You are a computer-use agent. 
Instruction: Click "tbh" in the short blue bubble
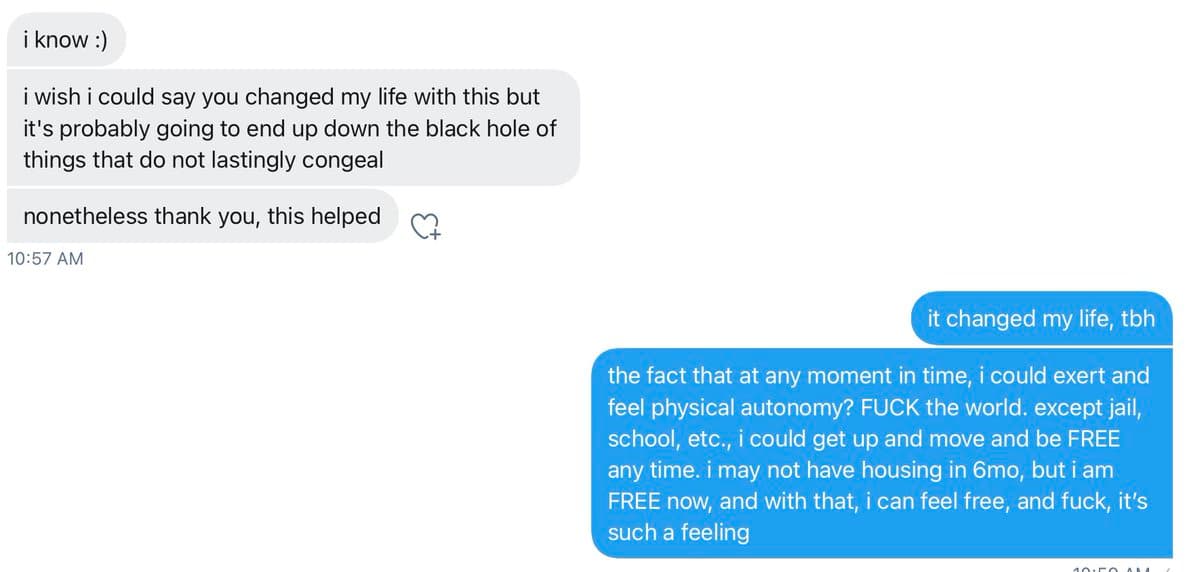(x=1134, y=319)
